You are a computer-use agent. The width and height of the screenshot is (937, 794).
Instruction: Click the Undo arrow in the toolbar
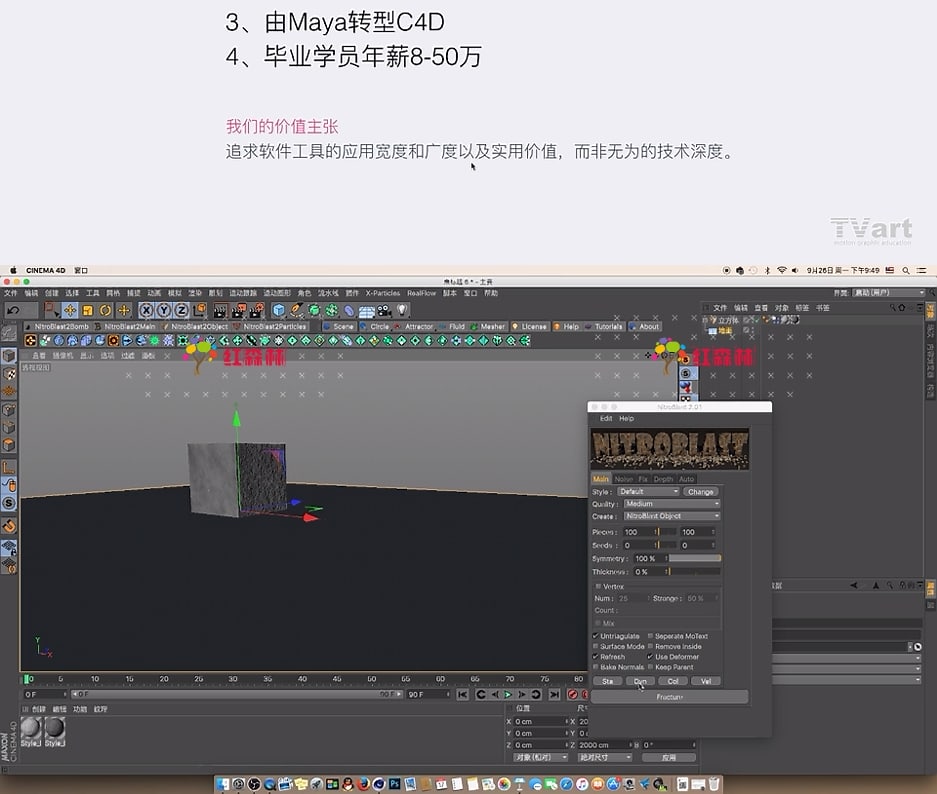click(x=13, y=310)
